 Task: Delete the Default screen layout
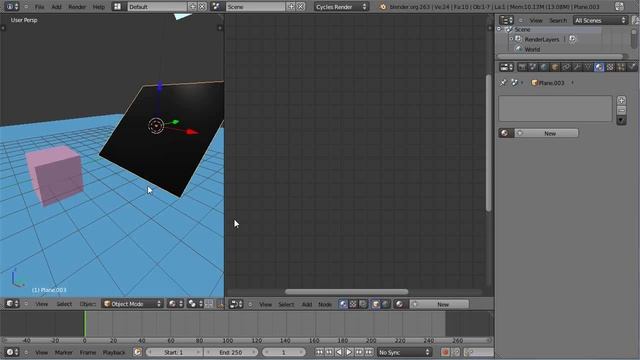click(202, 7)
